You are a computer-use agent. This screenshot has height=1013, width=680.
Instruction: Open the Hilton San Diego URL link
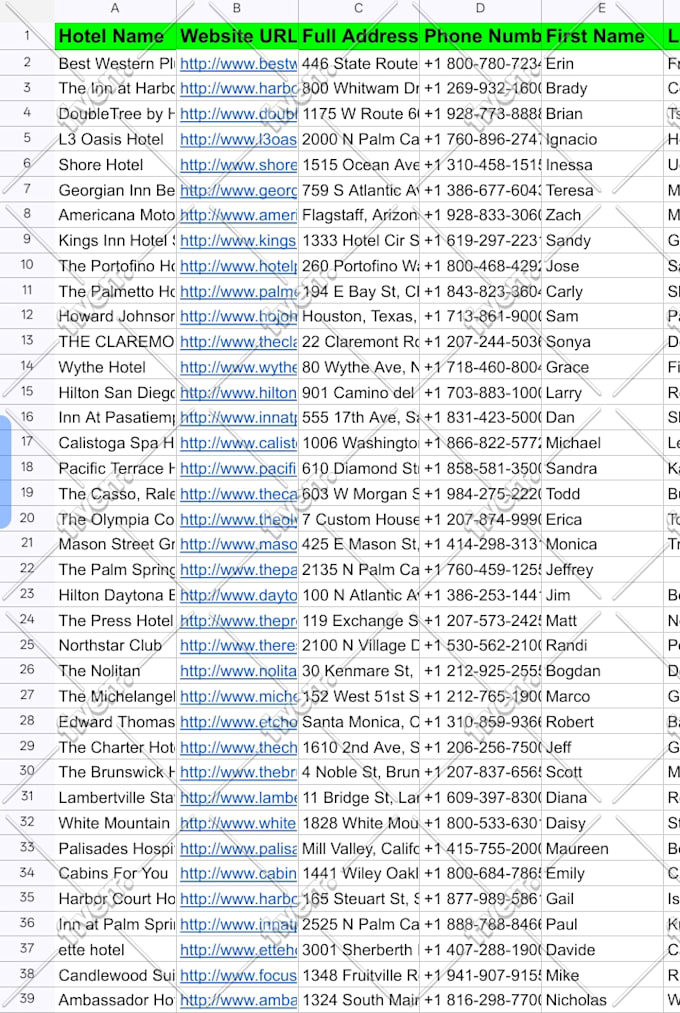[x=238, y=393]
